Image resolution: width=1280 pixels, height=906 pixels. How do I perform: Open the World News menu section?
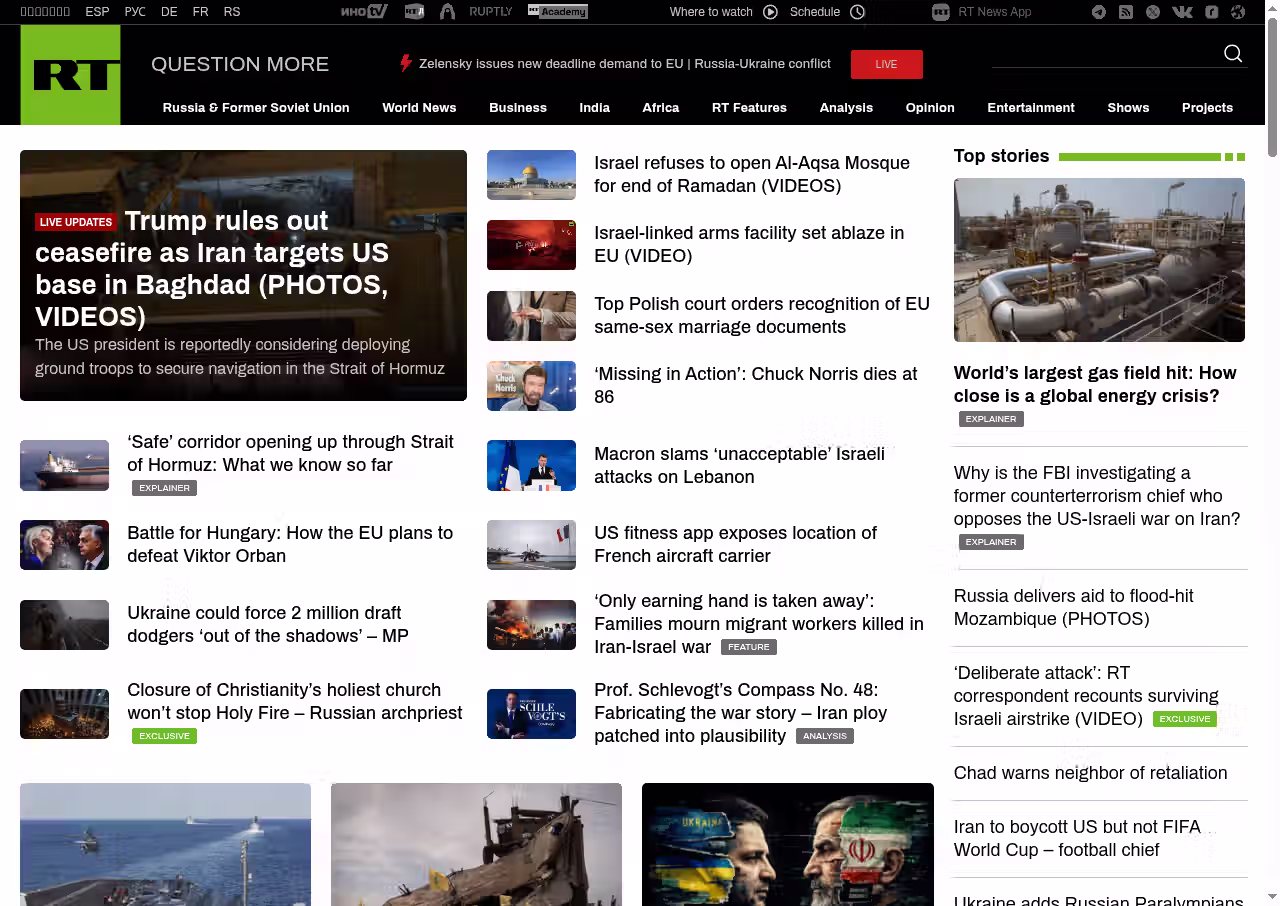pyautogui.click(x=419, y=108)
